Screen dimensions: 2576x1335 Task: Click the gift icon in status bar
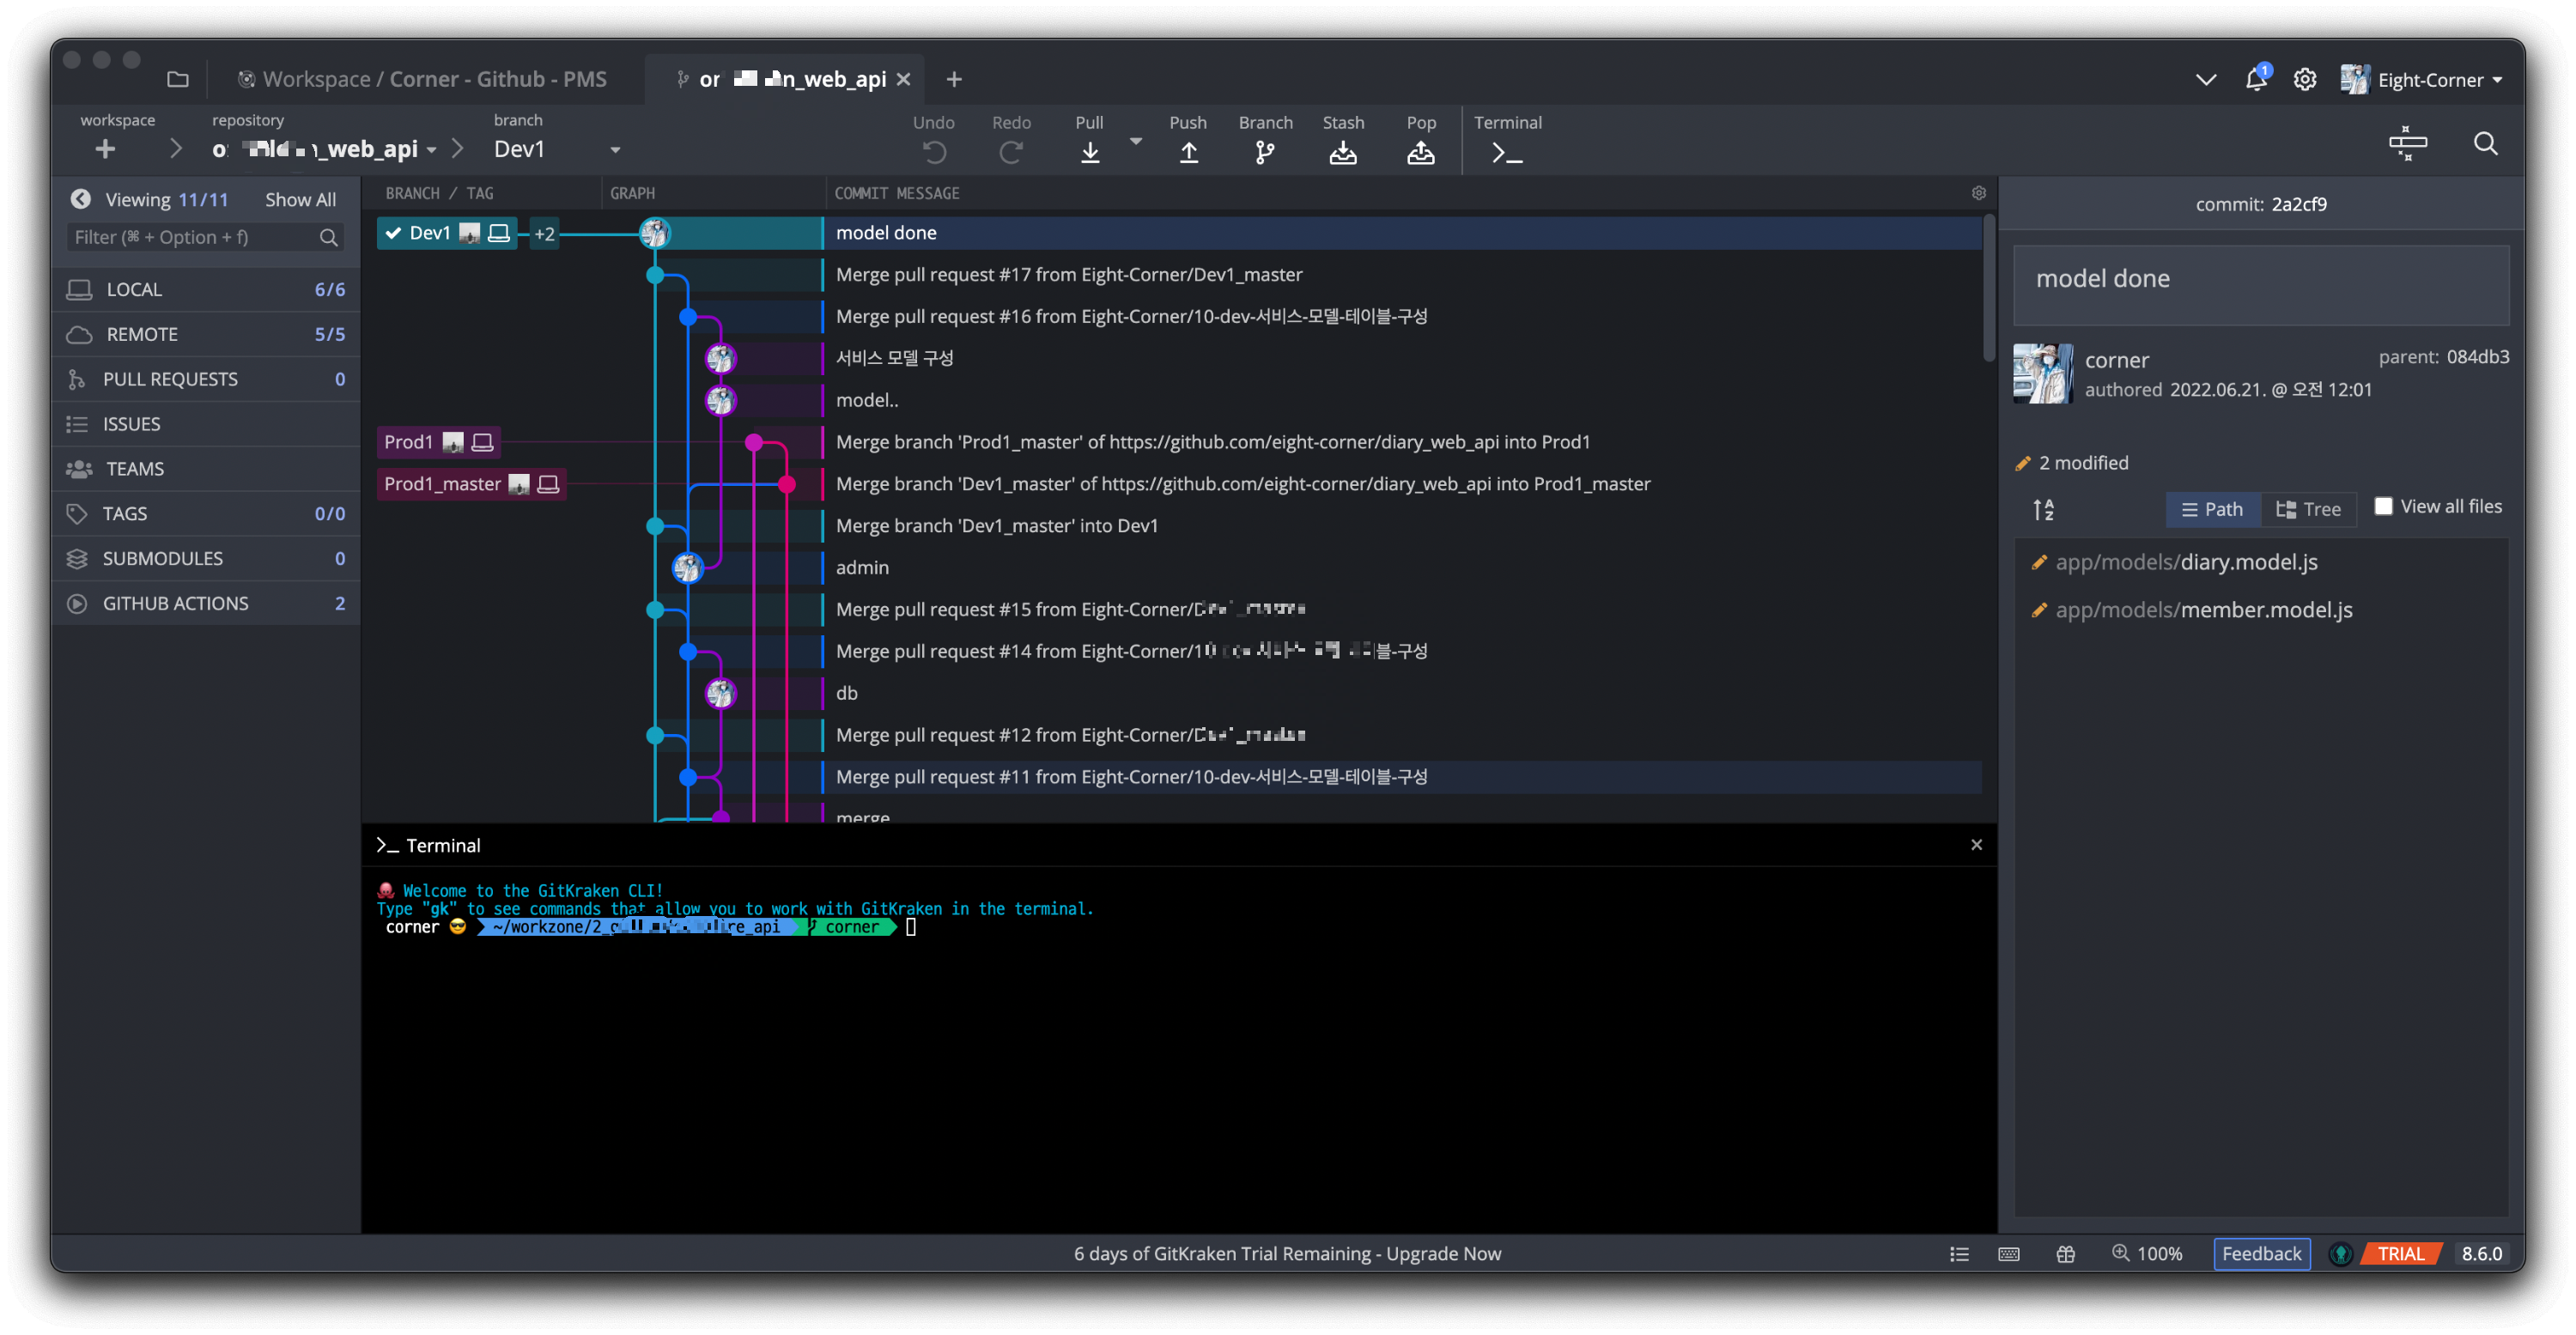coord(2065,1254)
